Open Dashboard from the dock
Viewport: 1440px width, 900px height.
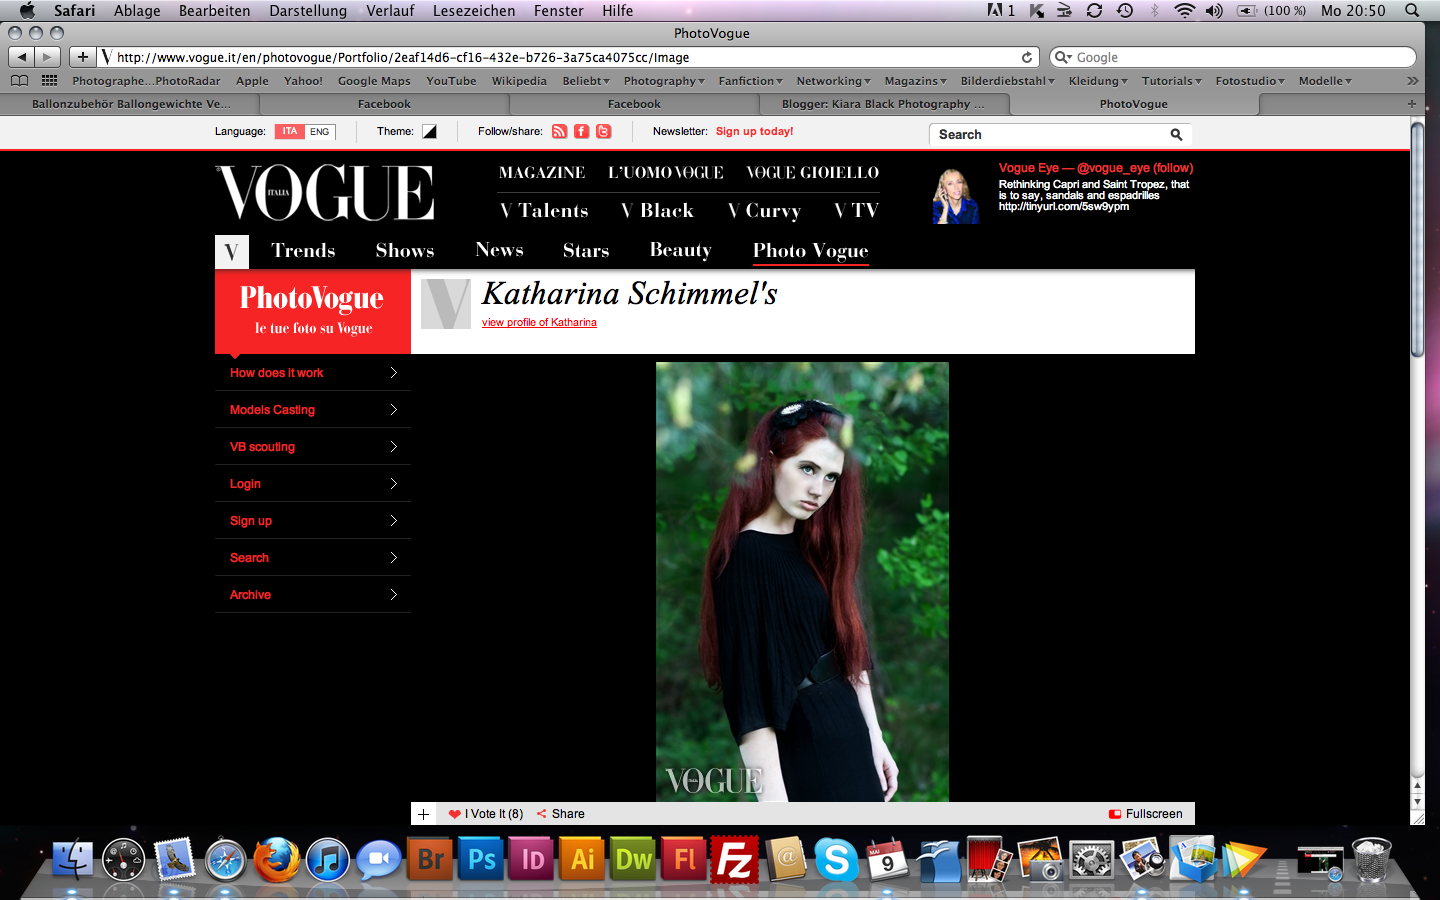[x=123, y=859]
